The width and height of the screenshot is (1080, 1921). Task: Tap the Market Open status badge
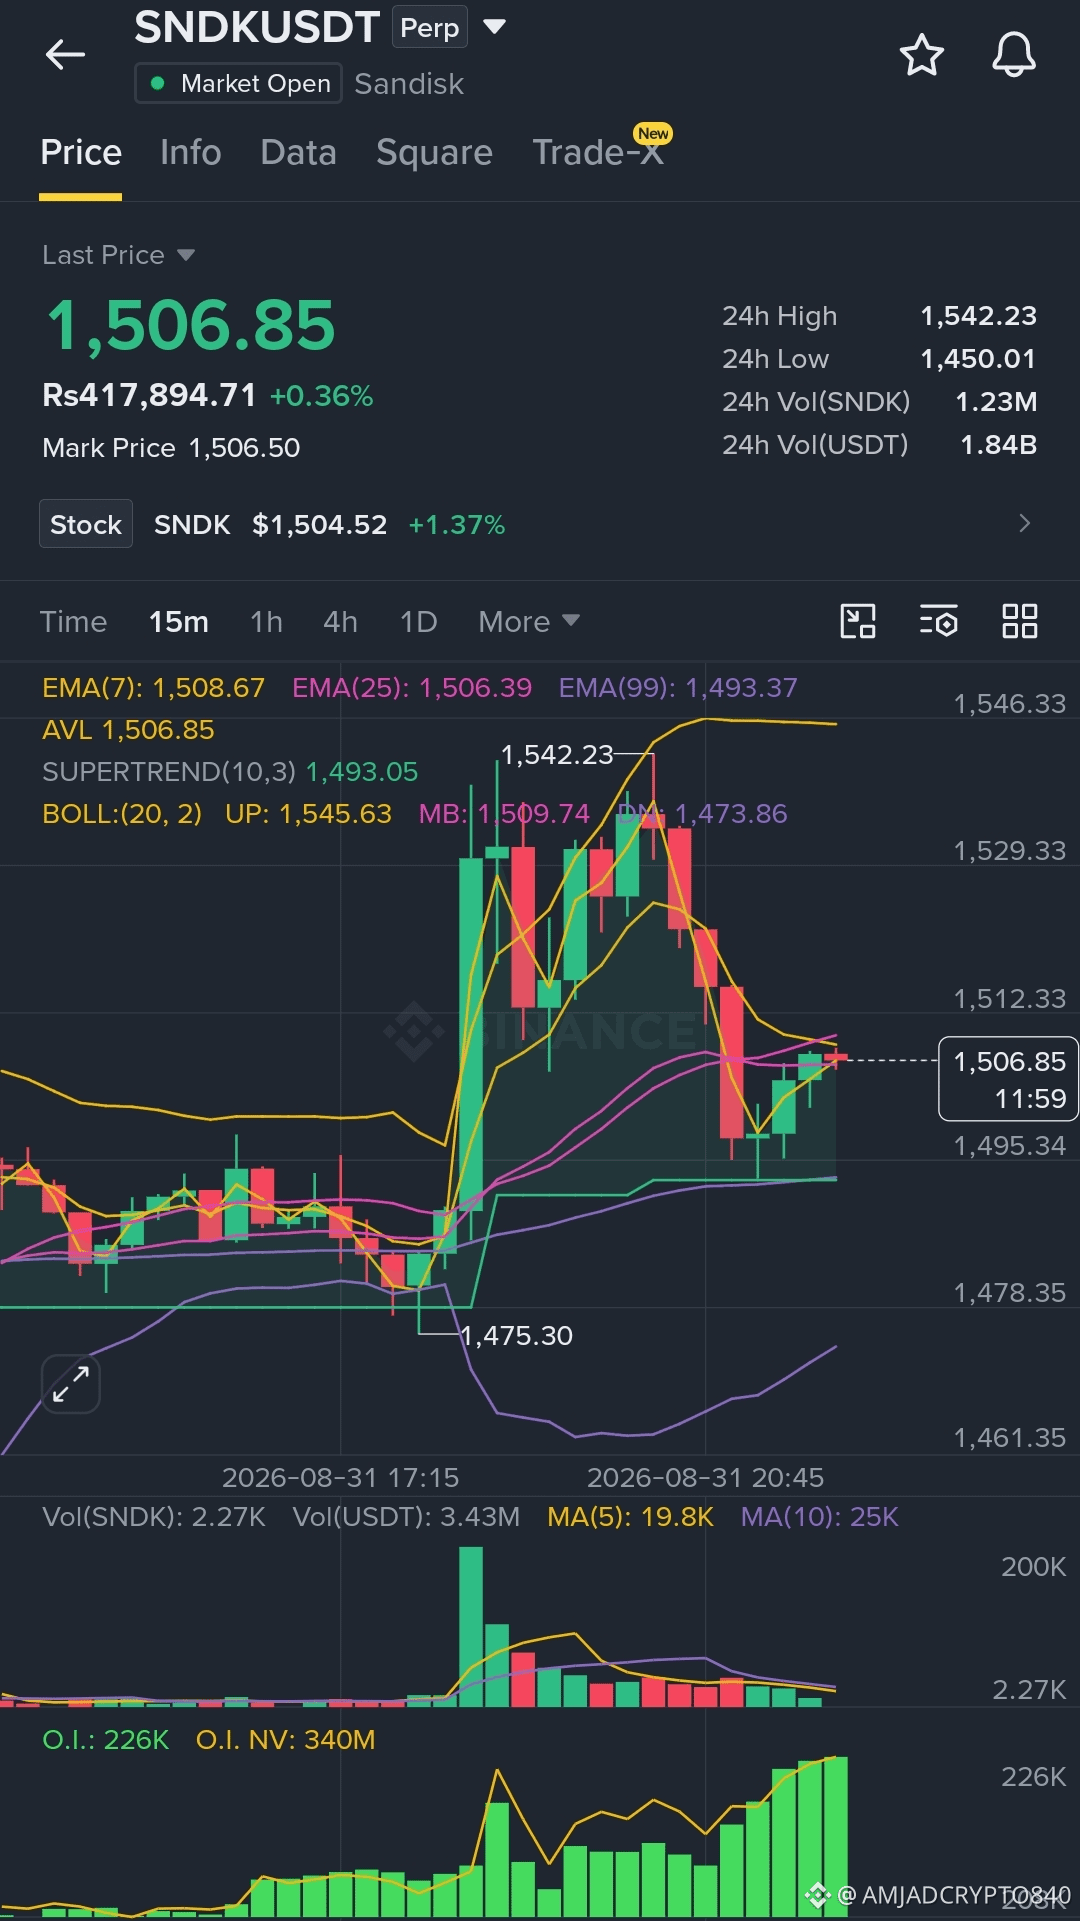[239, 83]
